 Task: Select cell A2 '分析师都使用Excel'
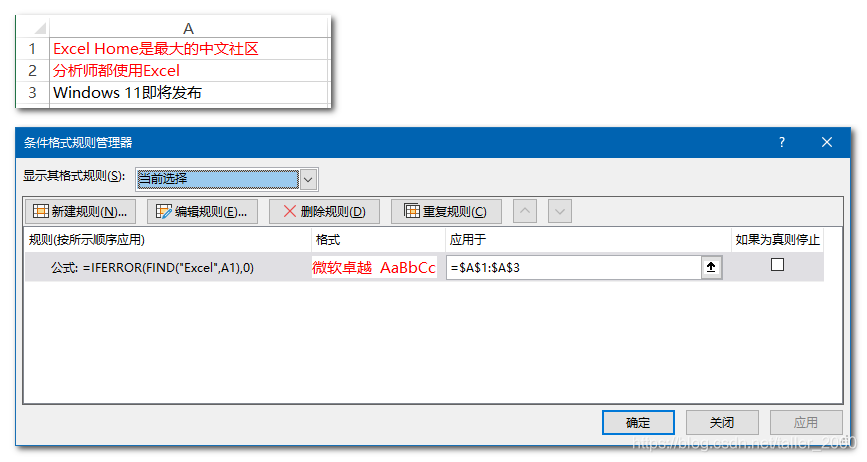coord(190,71)
